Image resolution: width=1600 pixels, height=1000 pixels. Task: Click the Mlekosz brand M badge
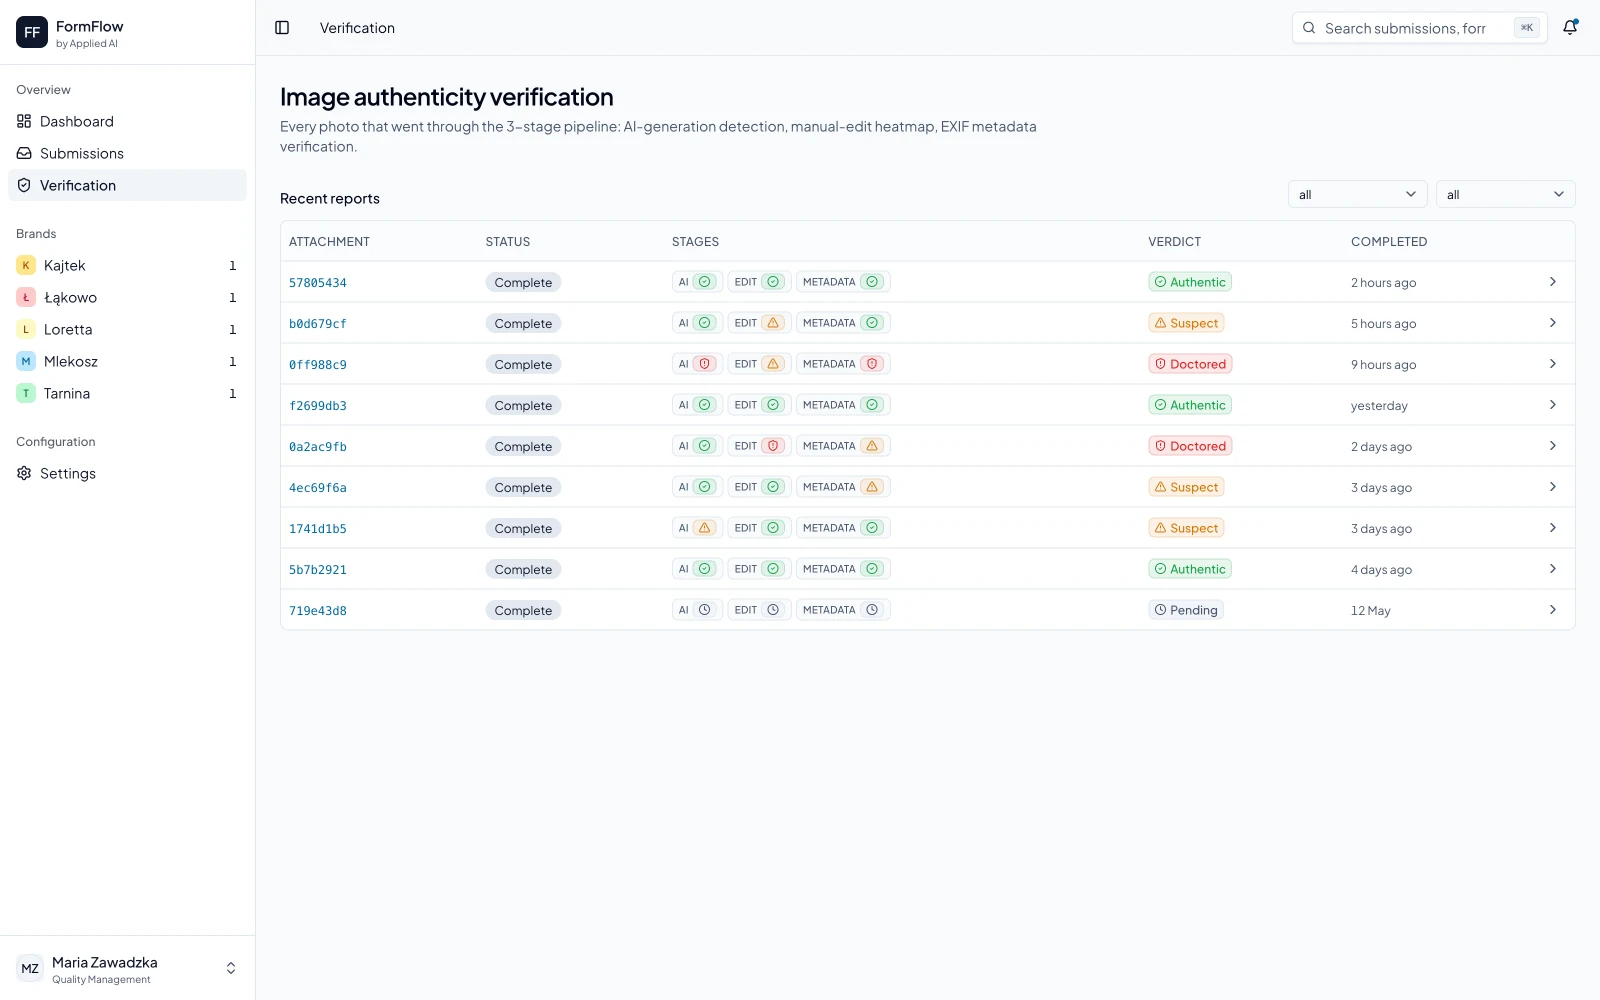26,361
